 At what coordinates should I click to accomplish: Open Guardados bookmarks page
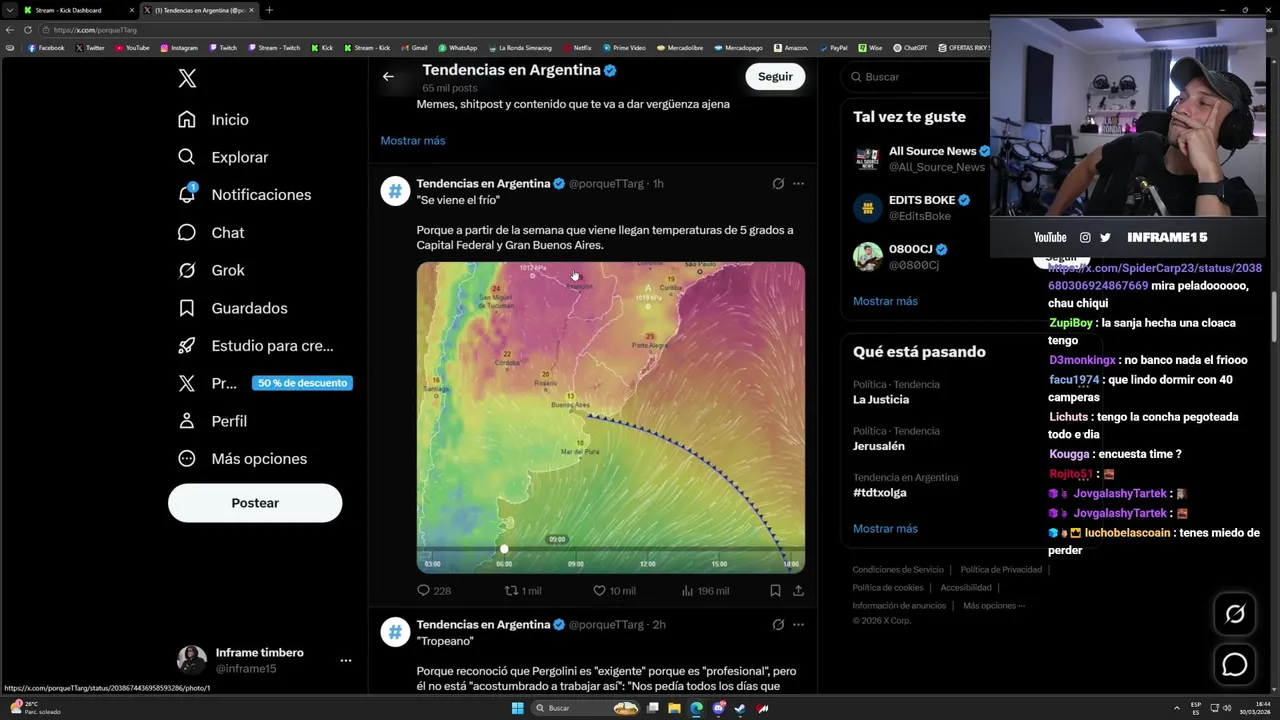point(232,308)
